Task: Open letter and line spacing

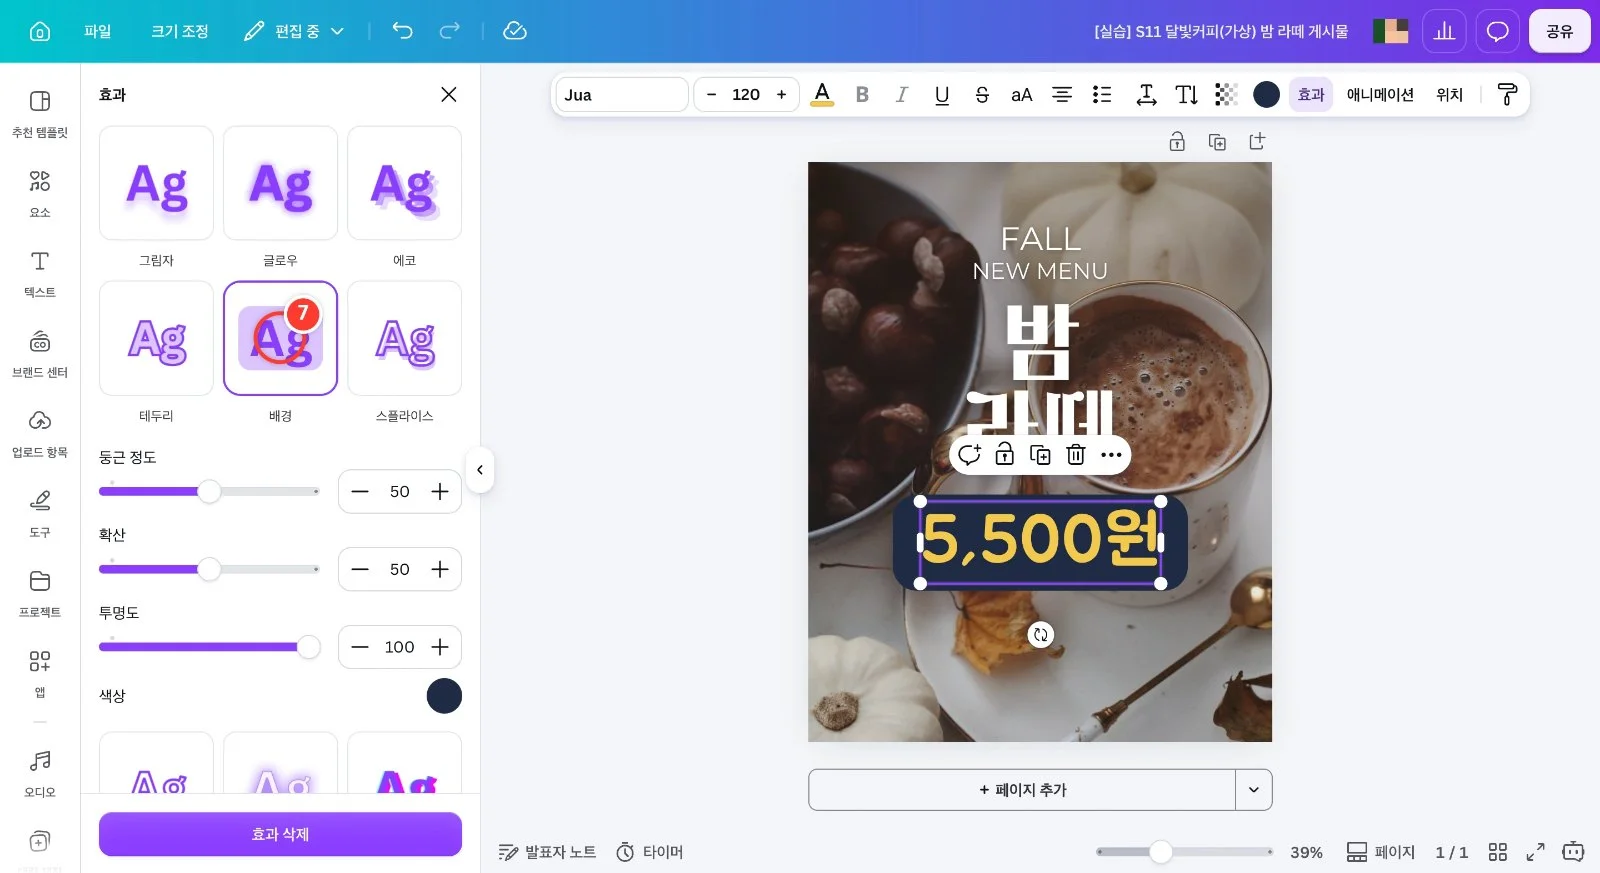Action: [x=1147, y=95]
